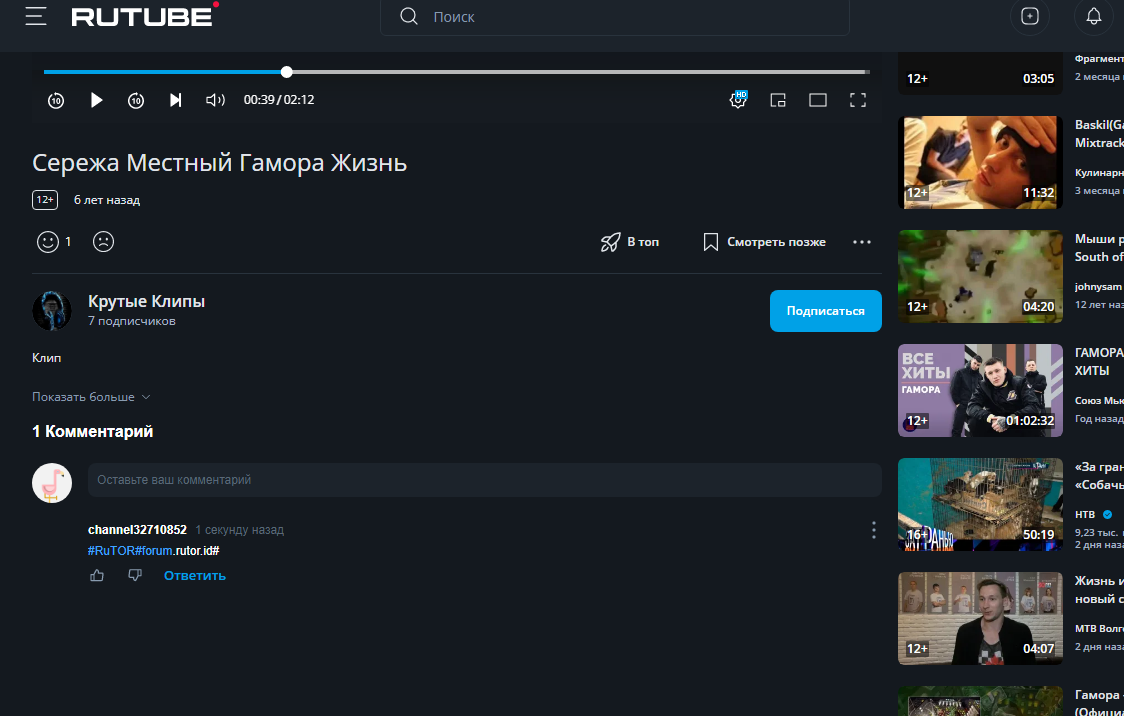Open the 03:05 recommended video thumbnail
This screenshot has height=716, width=1124.
coord(980,73)
